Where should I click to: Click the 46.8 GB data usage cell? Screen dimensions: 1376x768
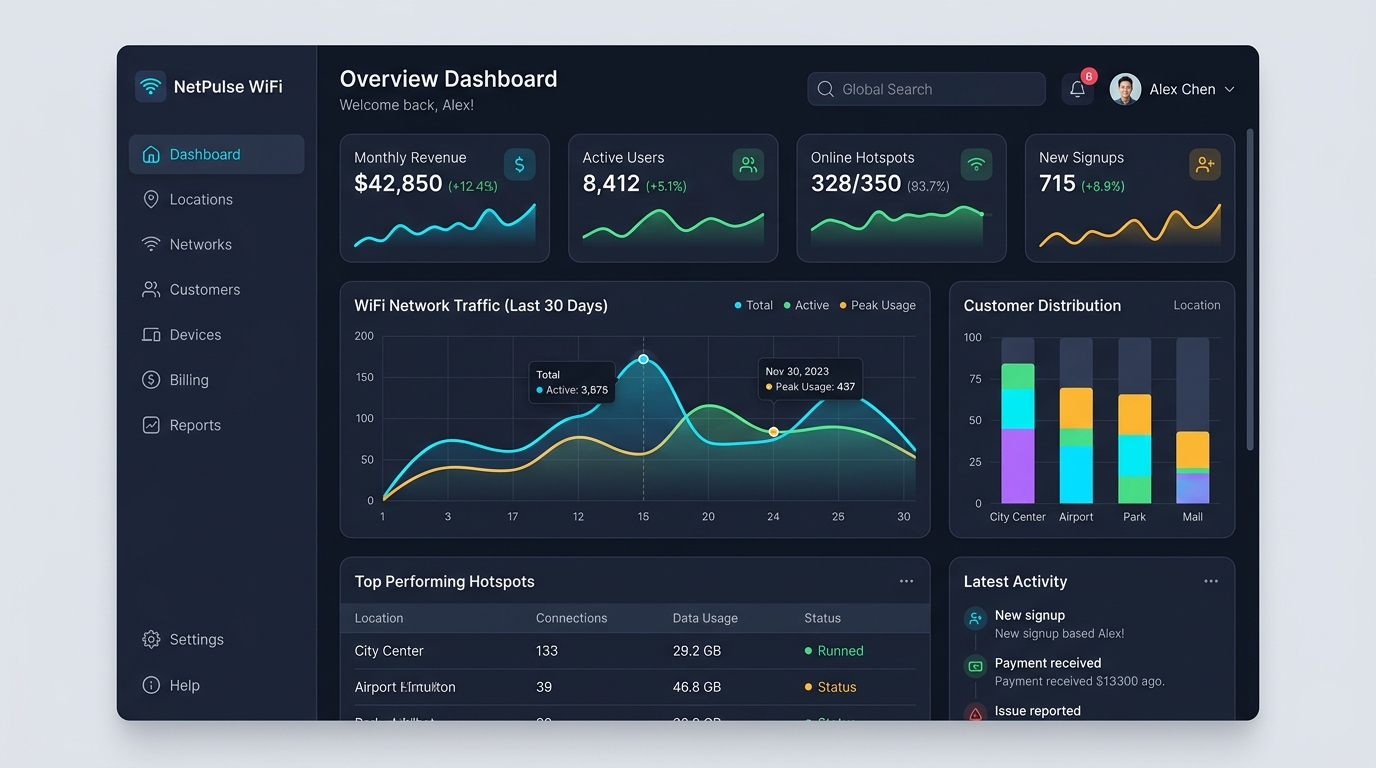(x=697, y=687)
